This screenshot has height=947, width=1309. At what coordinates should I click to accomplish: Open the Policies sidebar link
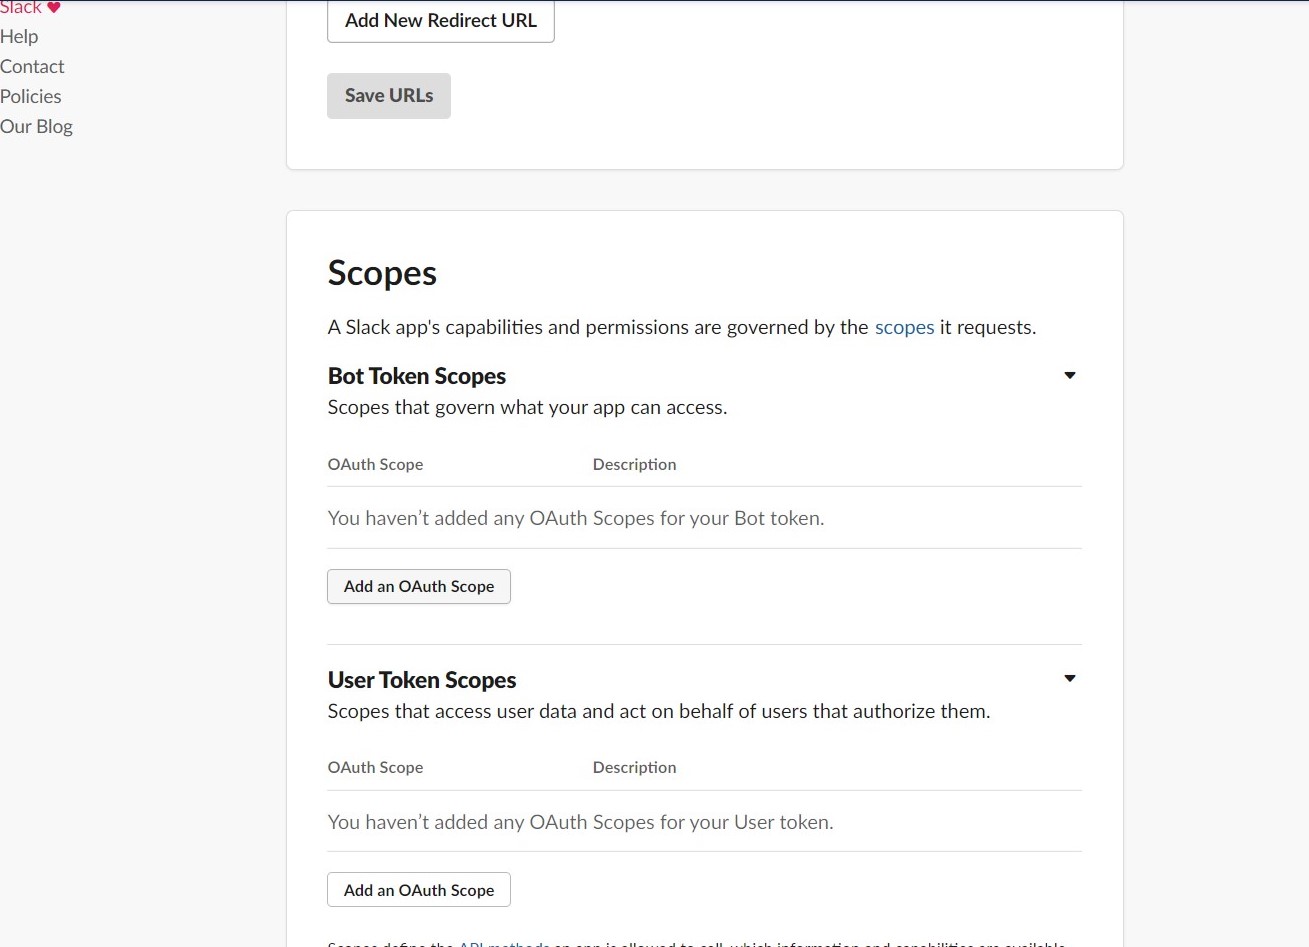coord(31,97)
